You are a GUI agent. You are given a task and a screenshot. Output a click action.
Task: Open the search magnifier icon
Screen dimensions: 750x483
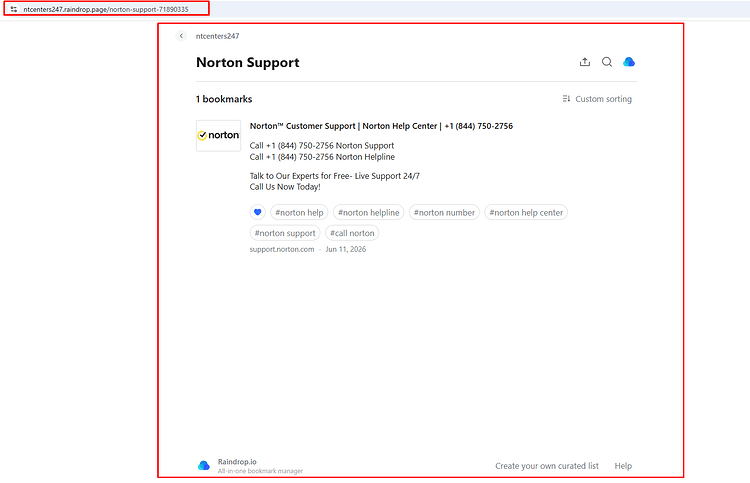pos(607,62)
